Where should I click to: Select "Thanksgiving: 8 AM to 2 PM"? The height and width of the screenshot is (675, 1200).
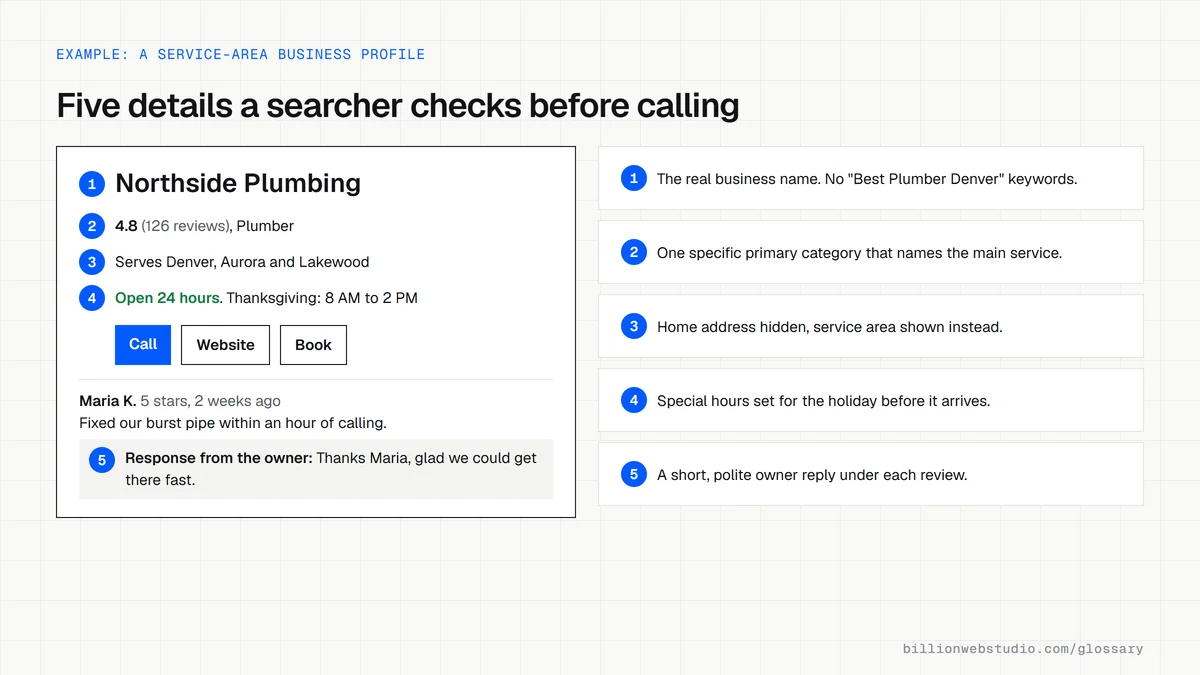coord(322,298)
